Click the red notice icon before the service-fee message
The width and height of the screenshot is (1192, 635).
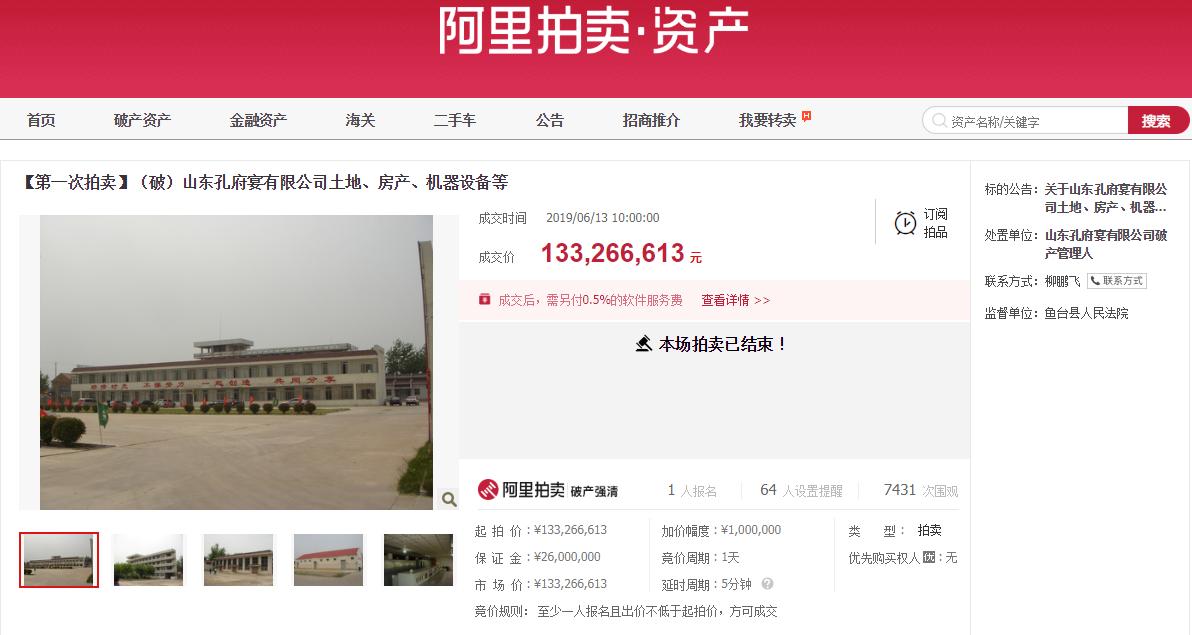(487, 299)
